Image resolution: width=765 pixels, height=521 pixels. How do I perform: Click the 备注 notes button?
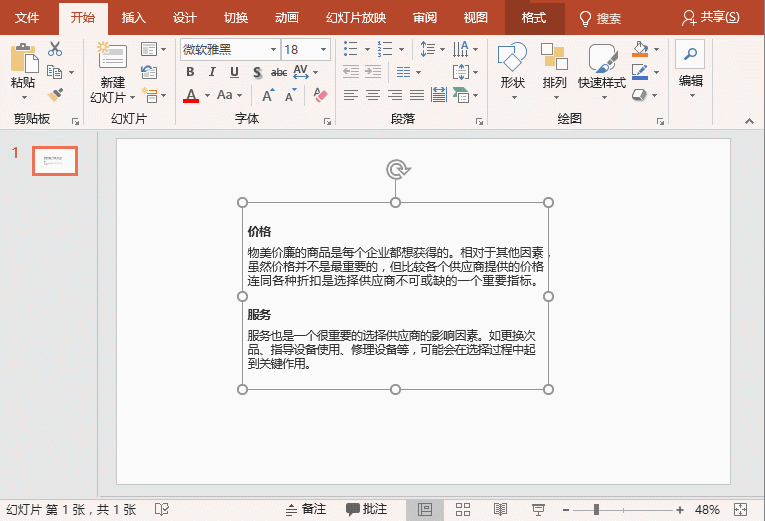click(306, 509)
